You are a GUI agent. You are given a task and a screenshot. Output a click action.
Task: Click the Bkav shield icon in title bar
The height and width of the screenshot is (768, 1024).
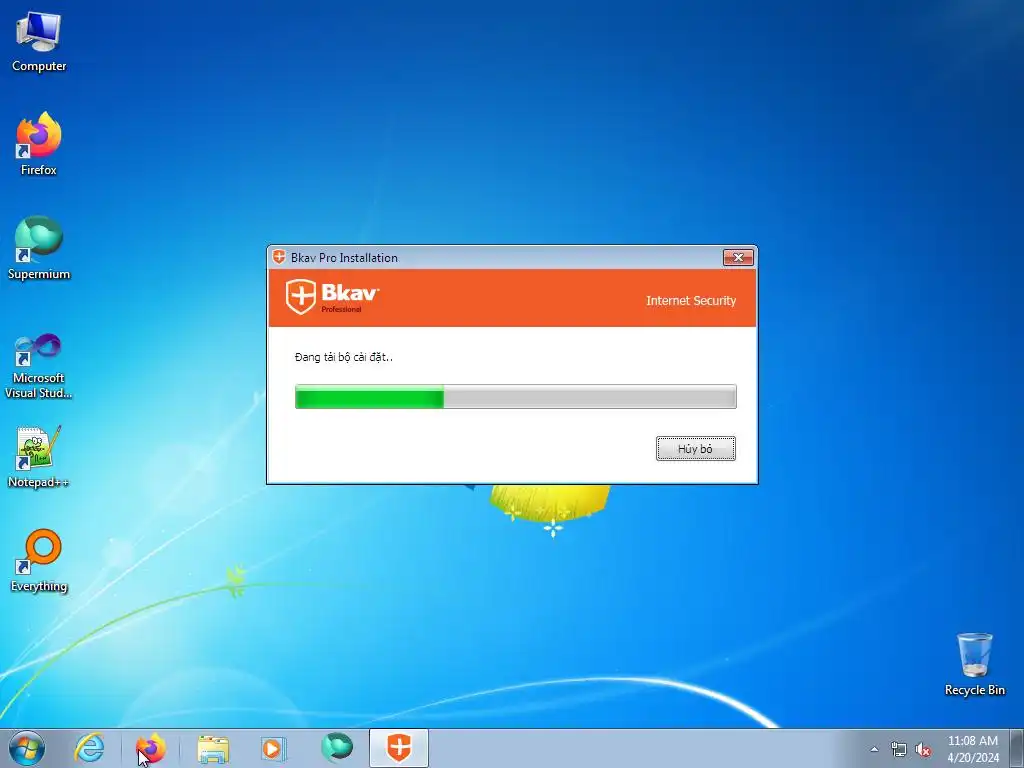(279, 257)
